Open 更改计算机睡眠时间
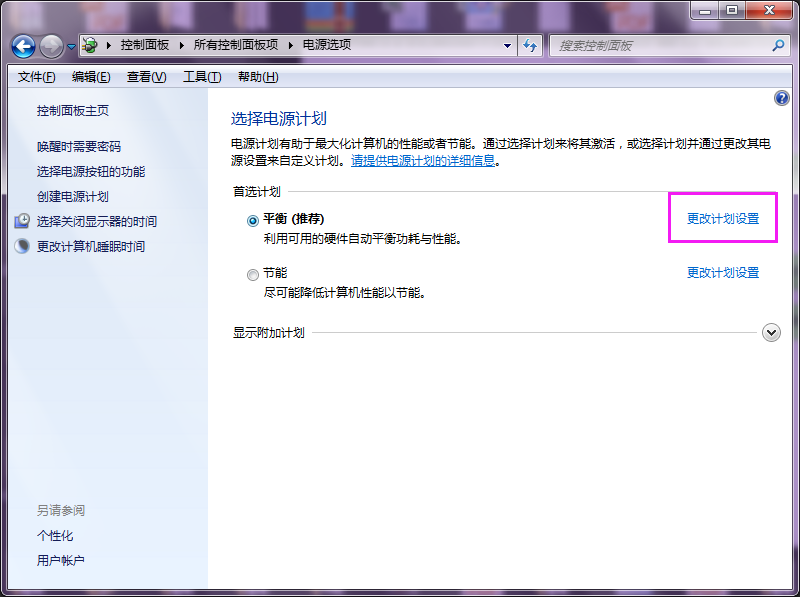Viewport: 800px width, 597px height. (x=91, y=246)
